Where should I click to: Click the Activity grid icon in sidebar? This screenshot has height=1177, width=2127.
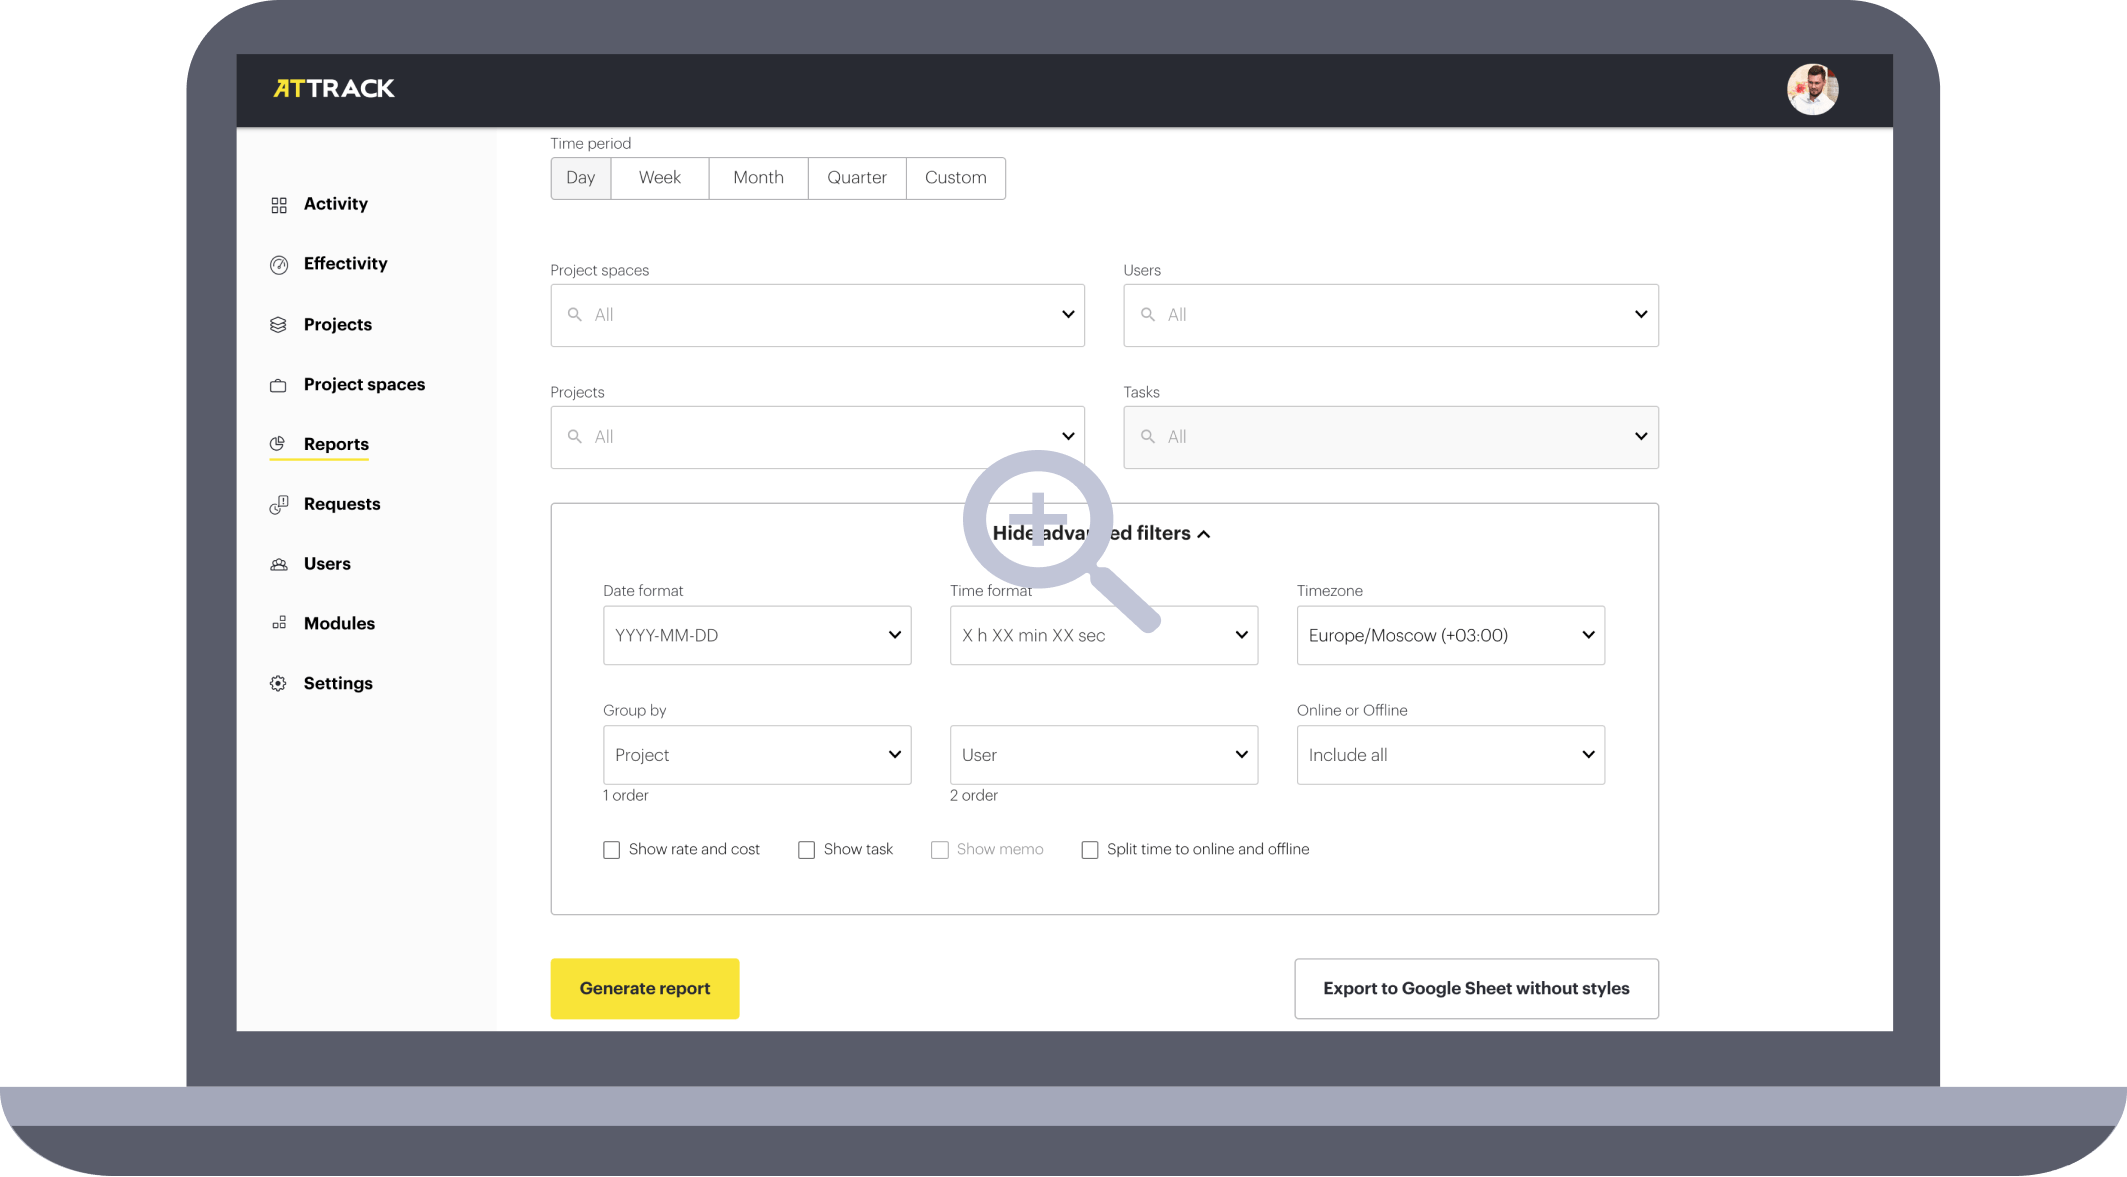point(279,205)
